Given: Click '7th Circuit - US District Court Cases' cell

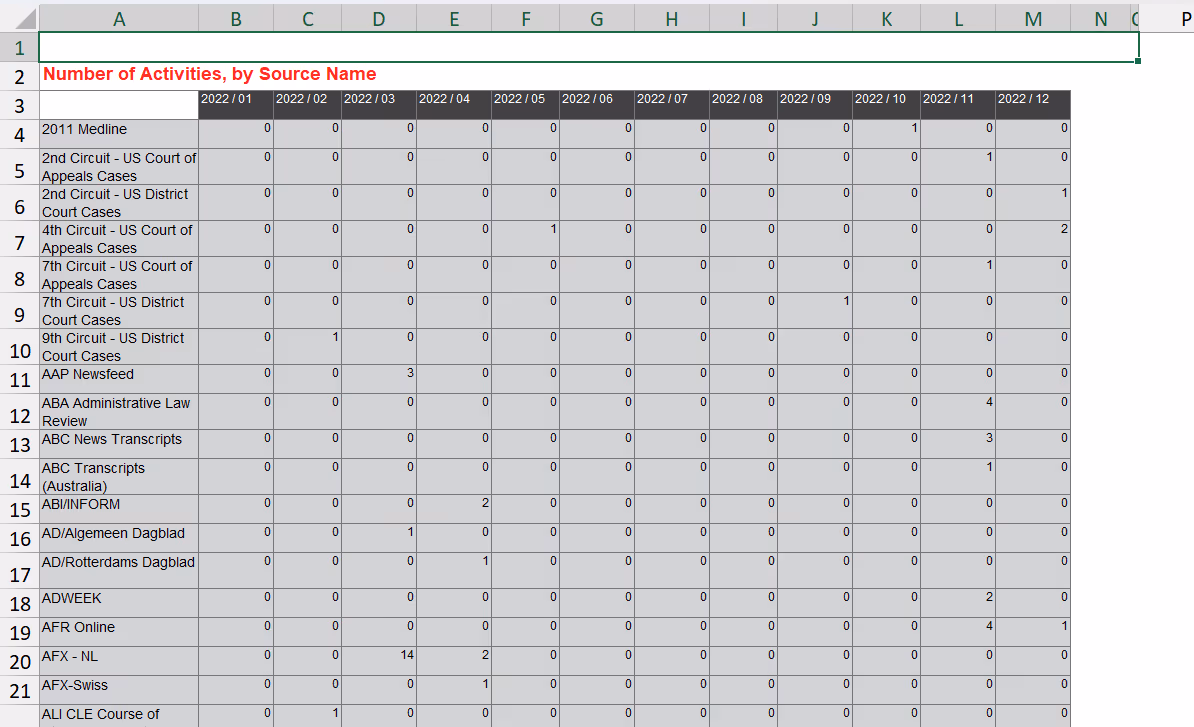Looking at the screenshot, I should (x=119, y=311).
